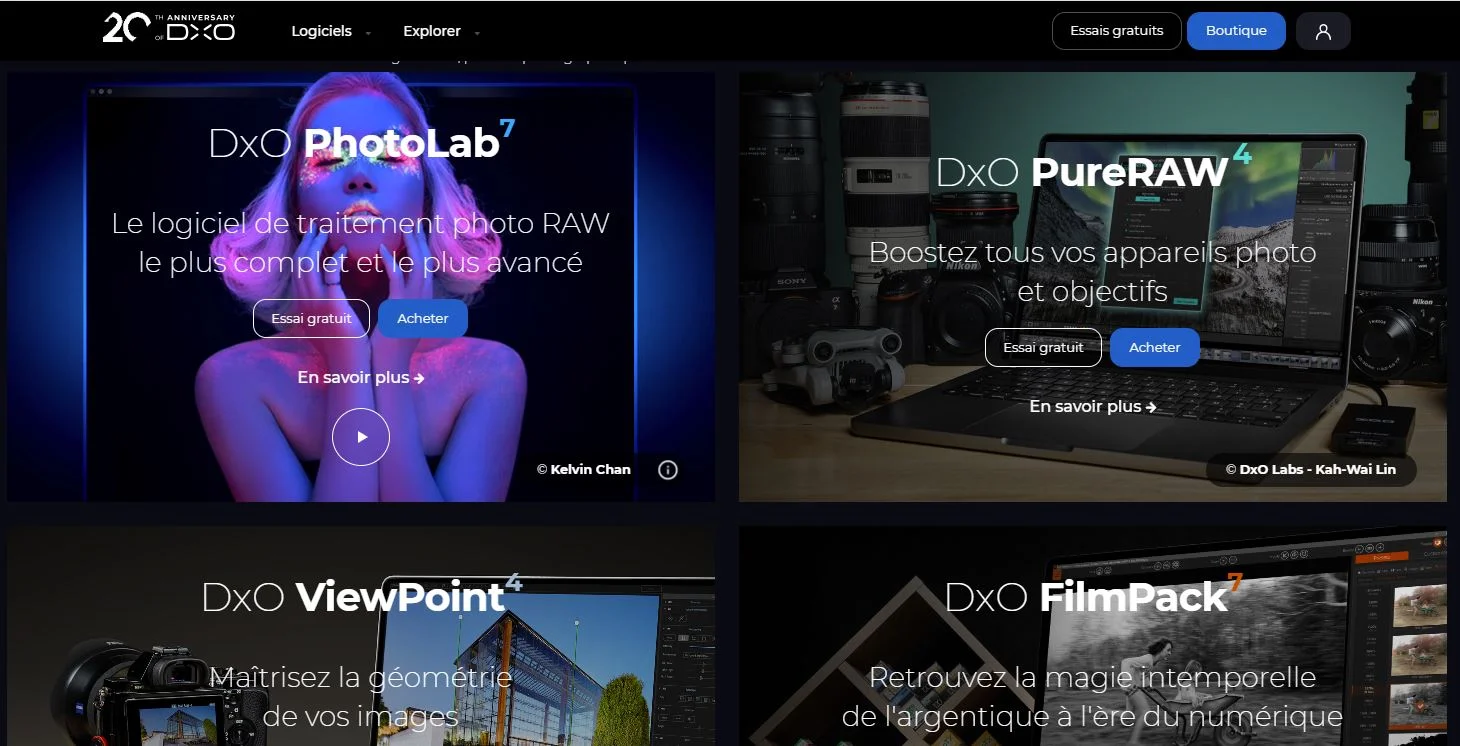Follow PureRAW En savoir plus link
The width and height of the screenshot is (1460, 746).
click(x=1093, y=407)
